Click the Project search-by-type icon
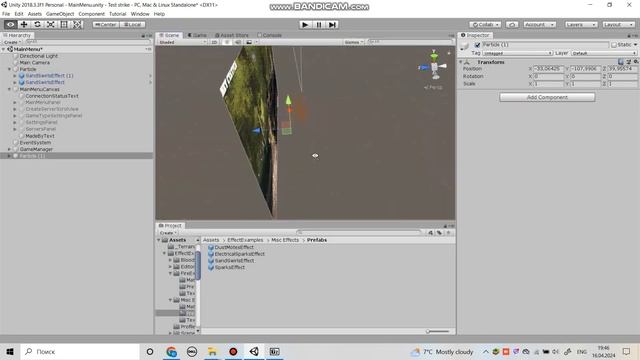The width and height of the screenshot is (640, 360). point(430,233)
